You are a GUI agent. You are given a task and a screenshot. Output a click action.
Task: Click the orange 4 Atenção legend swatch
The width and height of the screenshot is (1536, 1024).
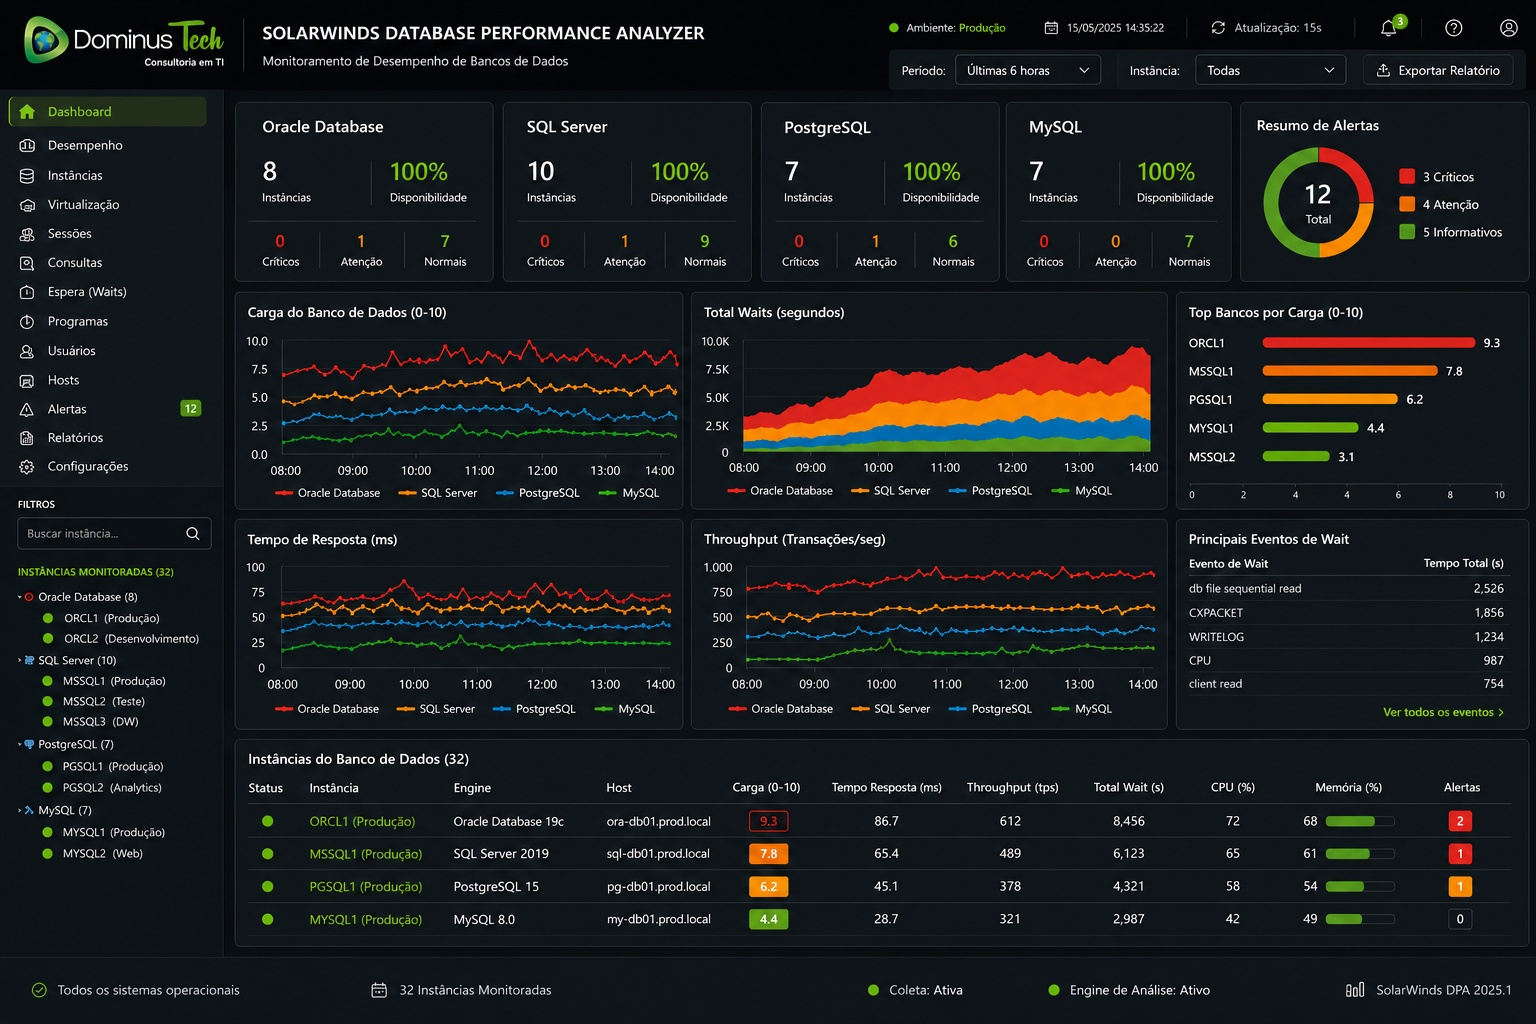[x=1407, y=204]
